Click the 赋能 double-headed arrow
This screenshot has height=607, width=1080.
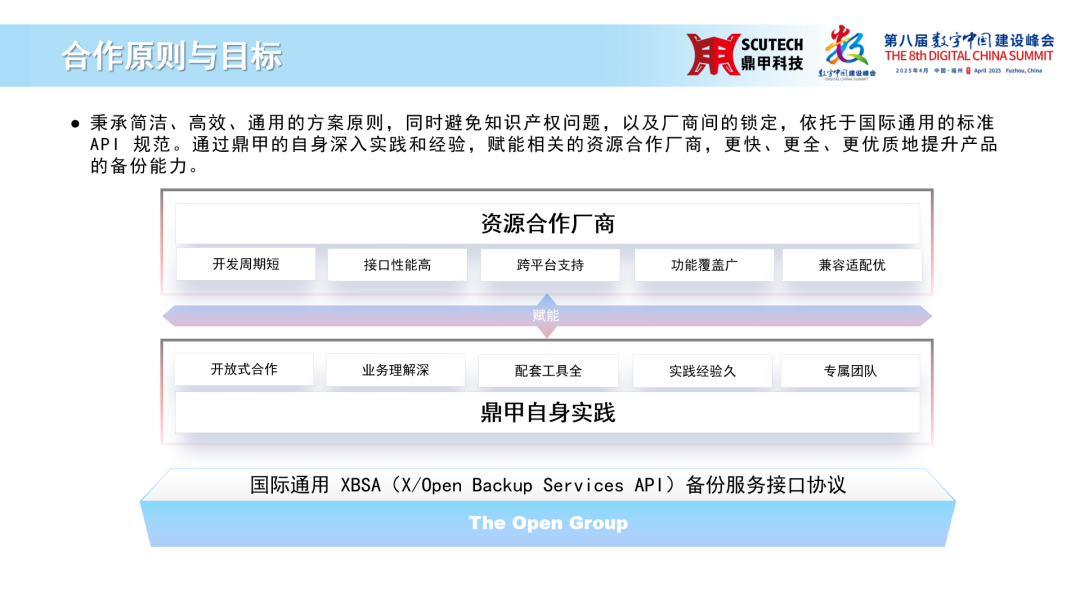point(546,315)
